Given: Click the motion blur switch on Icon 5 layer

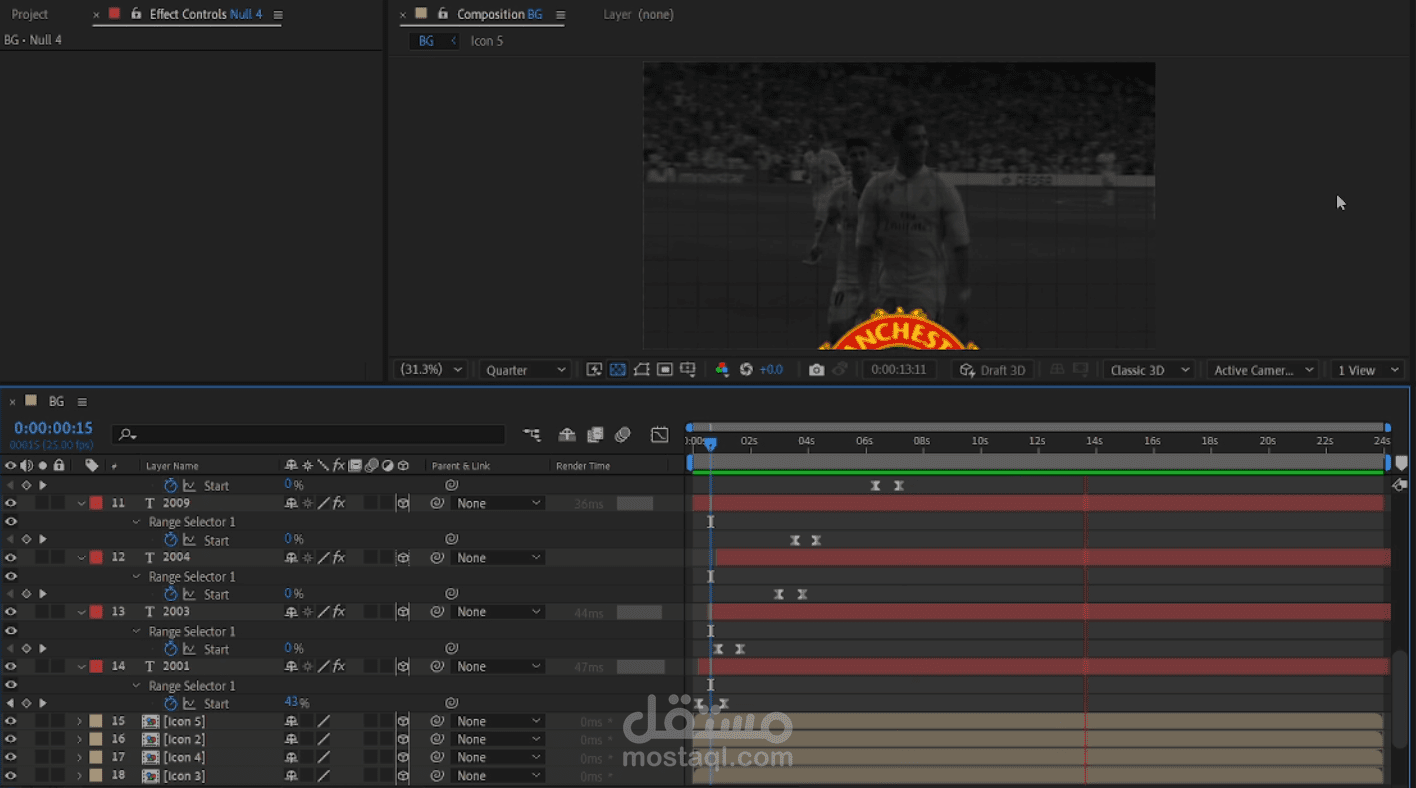Looking at the screenshot, I should (x=371, y=721).
